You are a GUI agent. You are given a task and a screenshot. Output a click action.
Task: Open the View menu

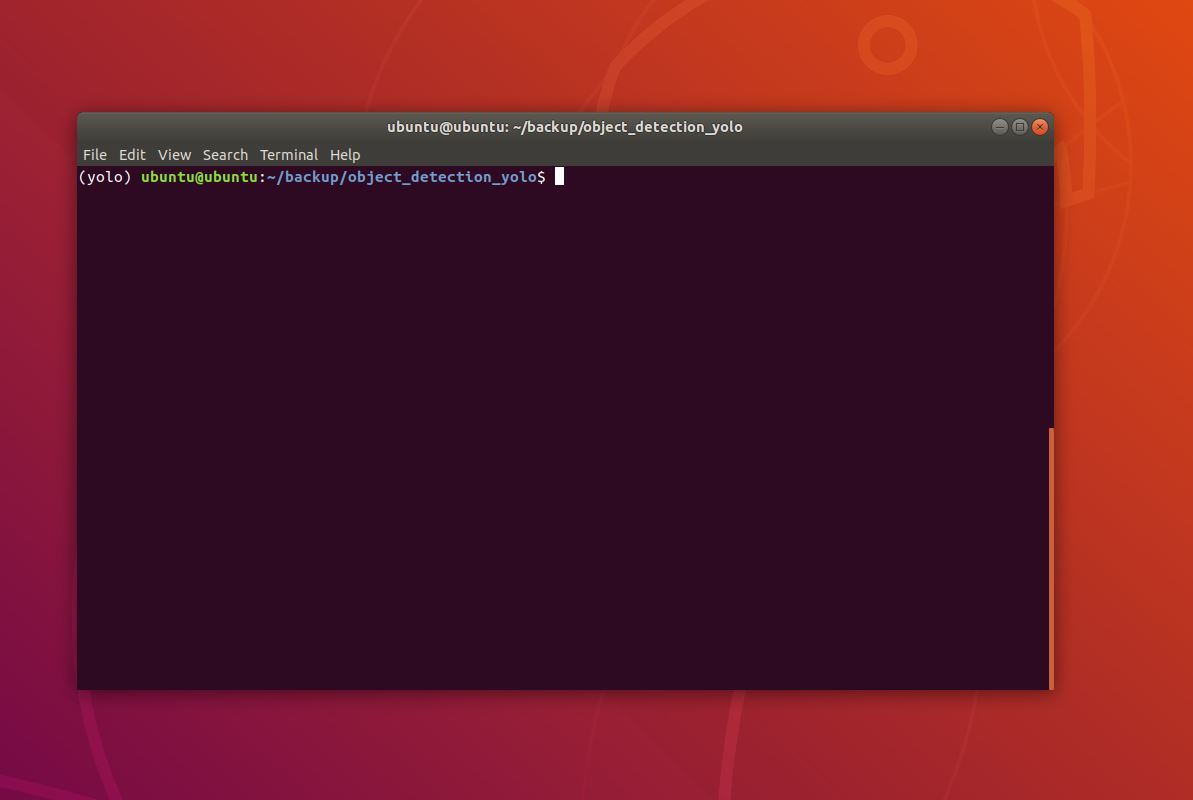point(174,155)
